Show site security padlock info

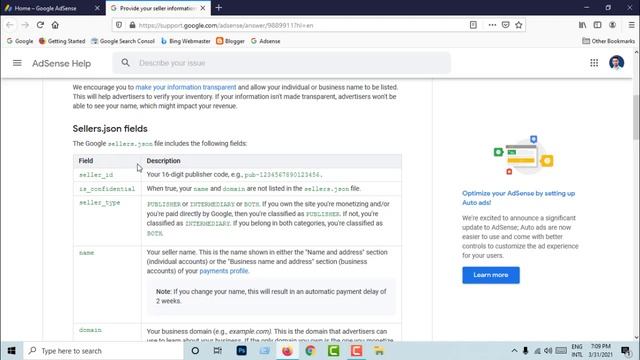tap(132, 25)
